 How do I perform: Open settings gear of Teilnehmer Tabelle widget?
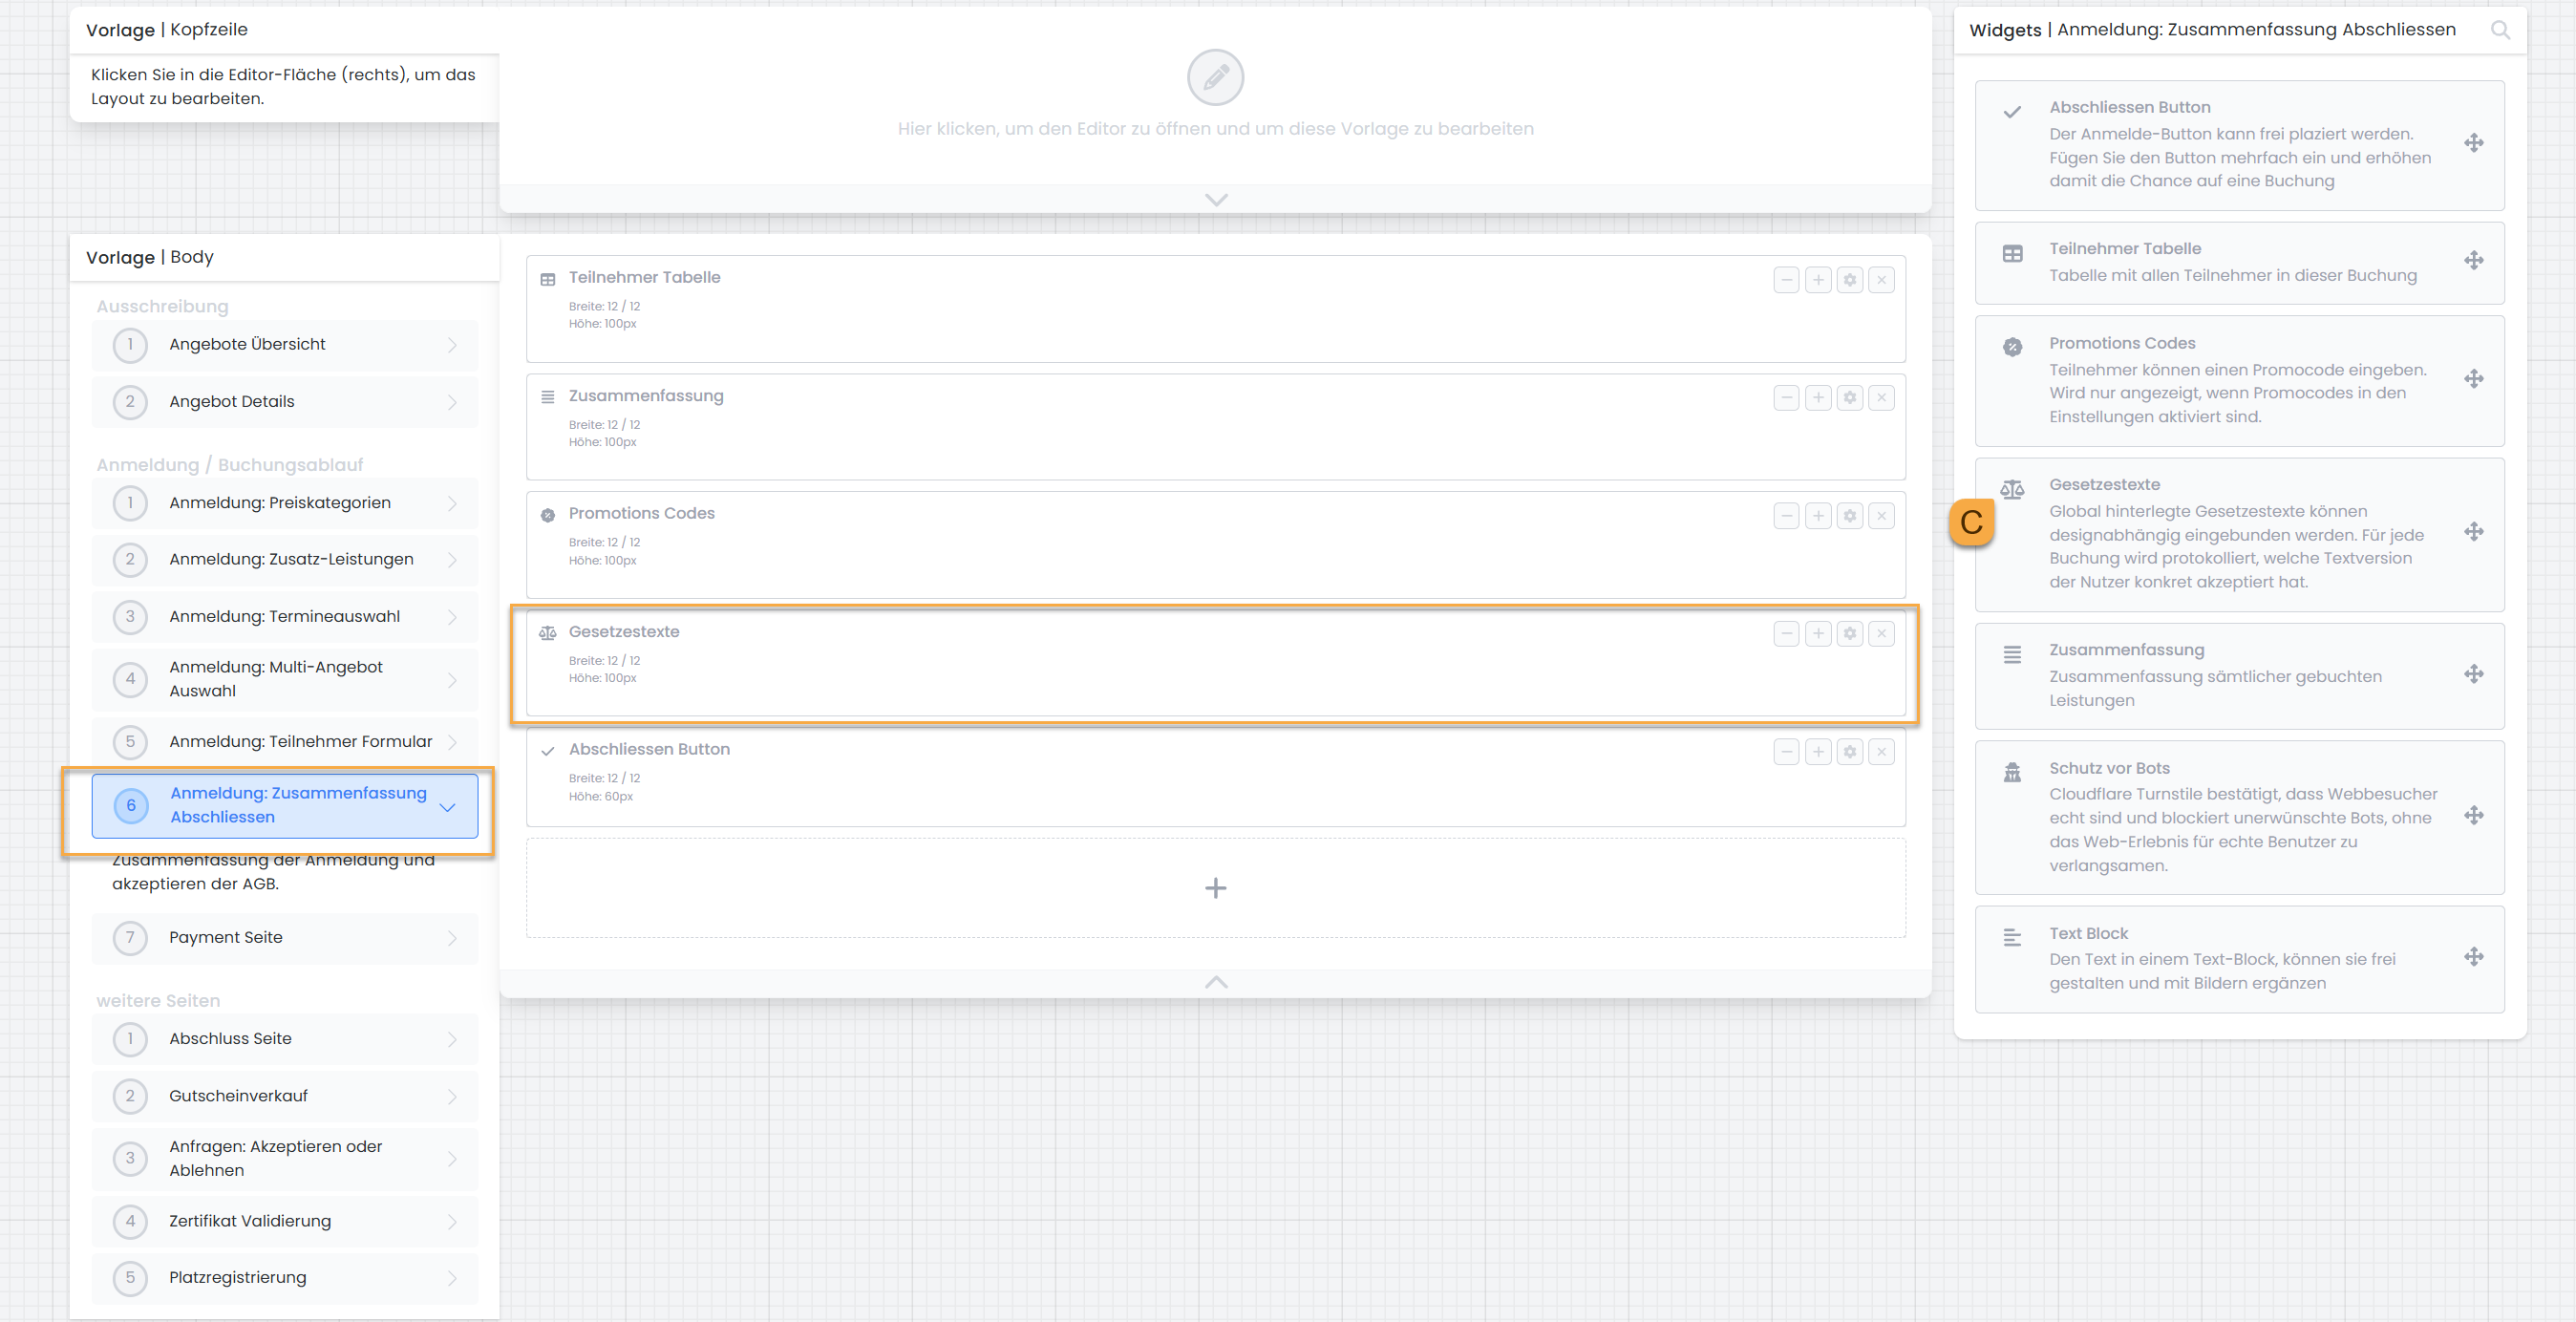(1849, 280)
